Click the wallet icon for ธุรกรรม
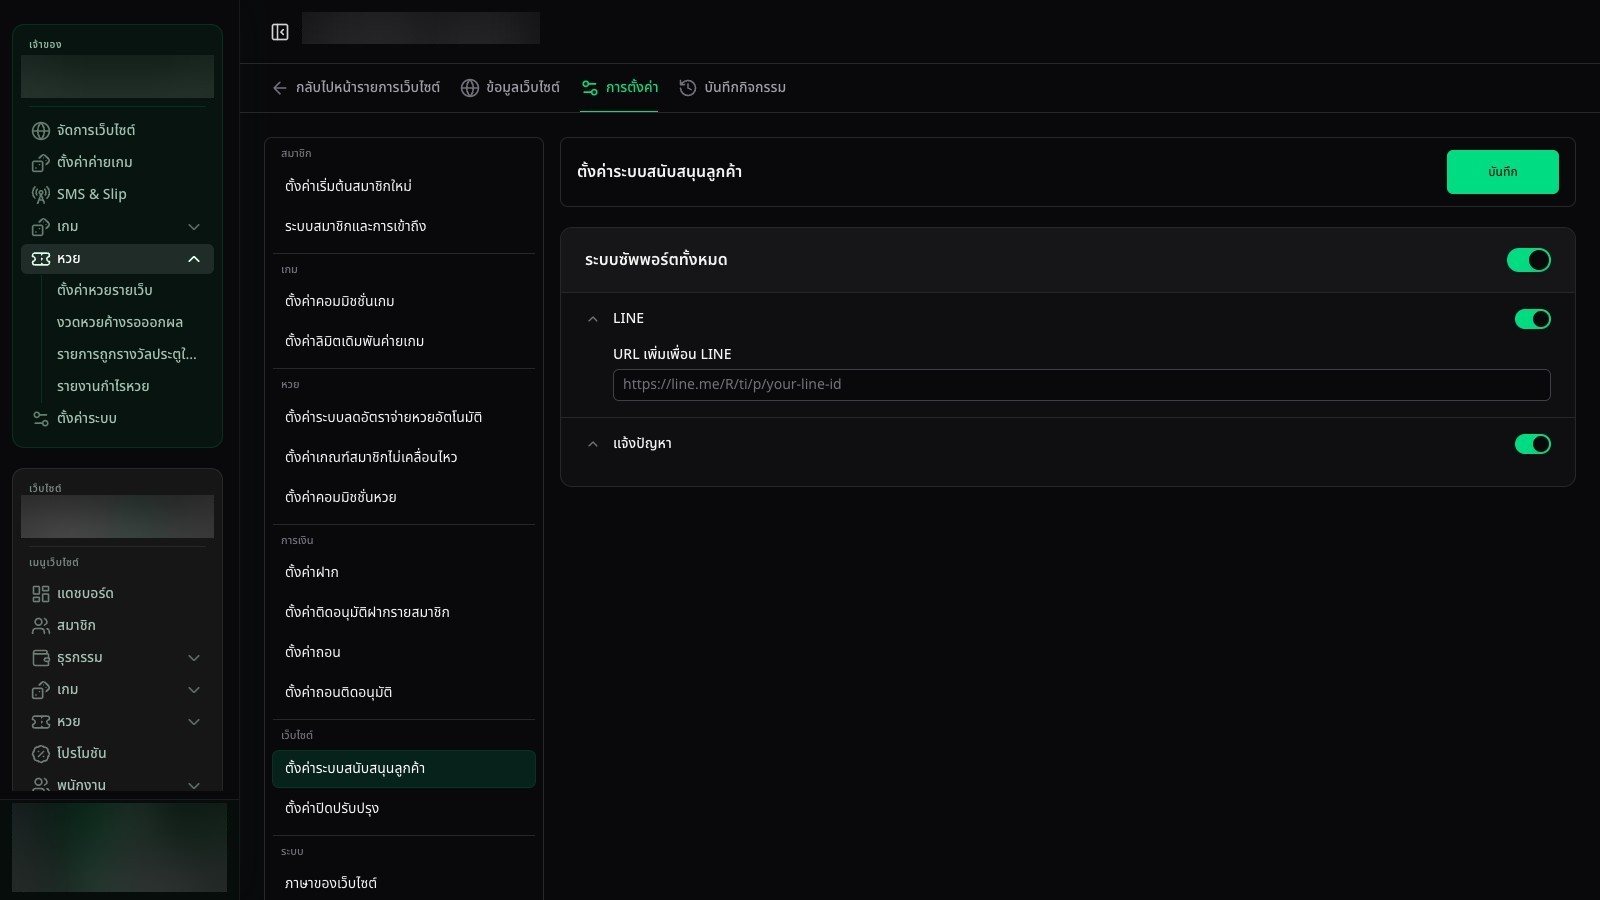Viewport: 1600px width, 900px height. pyautogui.click(x=41, y=658)
